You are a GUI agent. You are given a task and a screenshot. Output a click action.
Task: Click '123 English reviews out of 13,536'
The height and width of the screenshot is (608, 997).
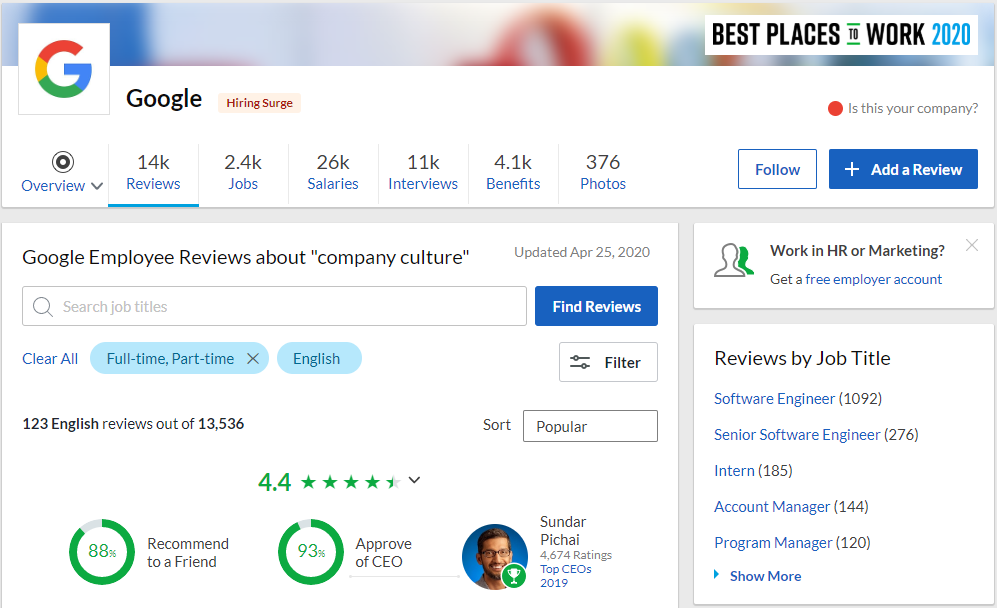coord(133,424)
